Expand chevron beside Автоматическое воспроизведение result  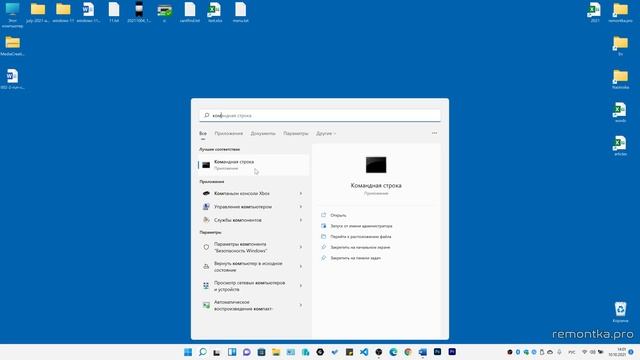301,305
